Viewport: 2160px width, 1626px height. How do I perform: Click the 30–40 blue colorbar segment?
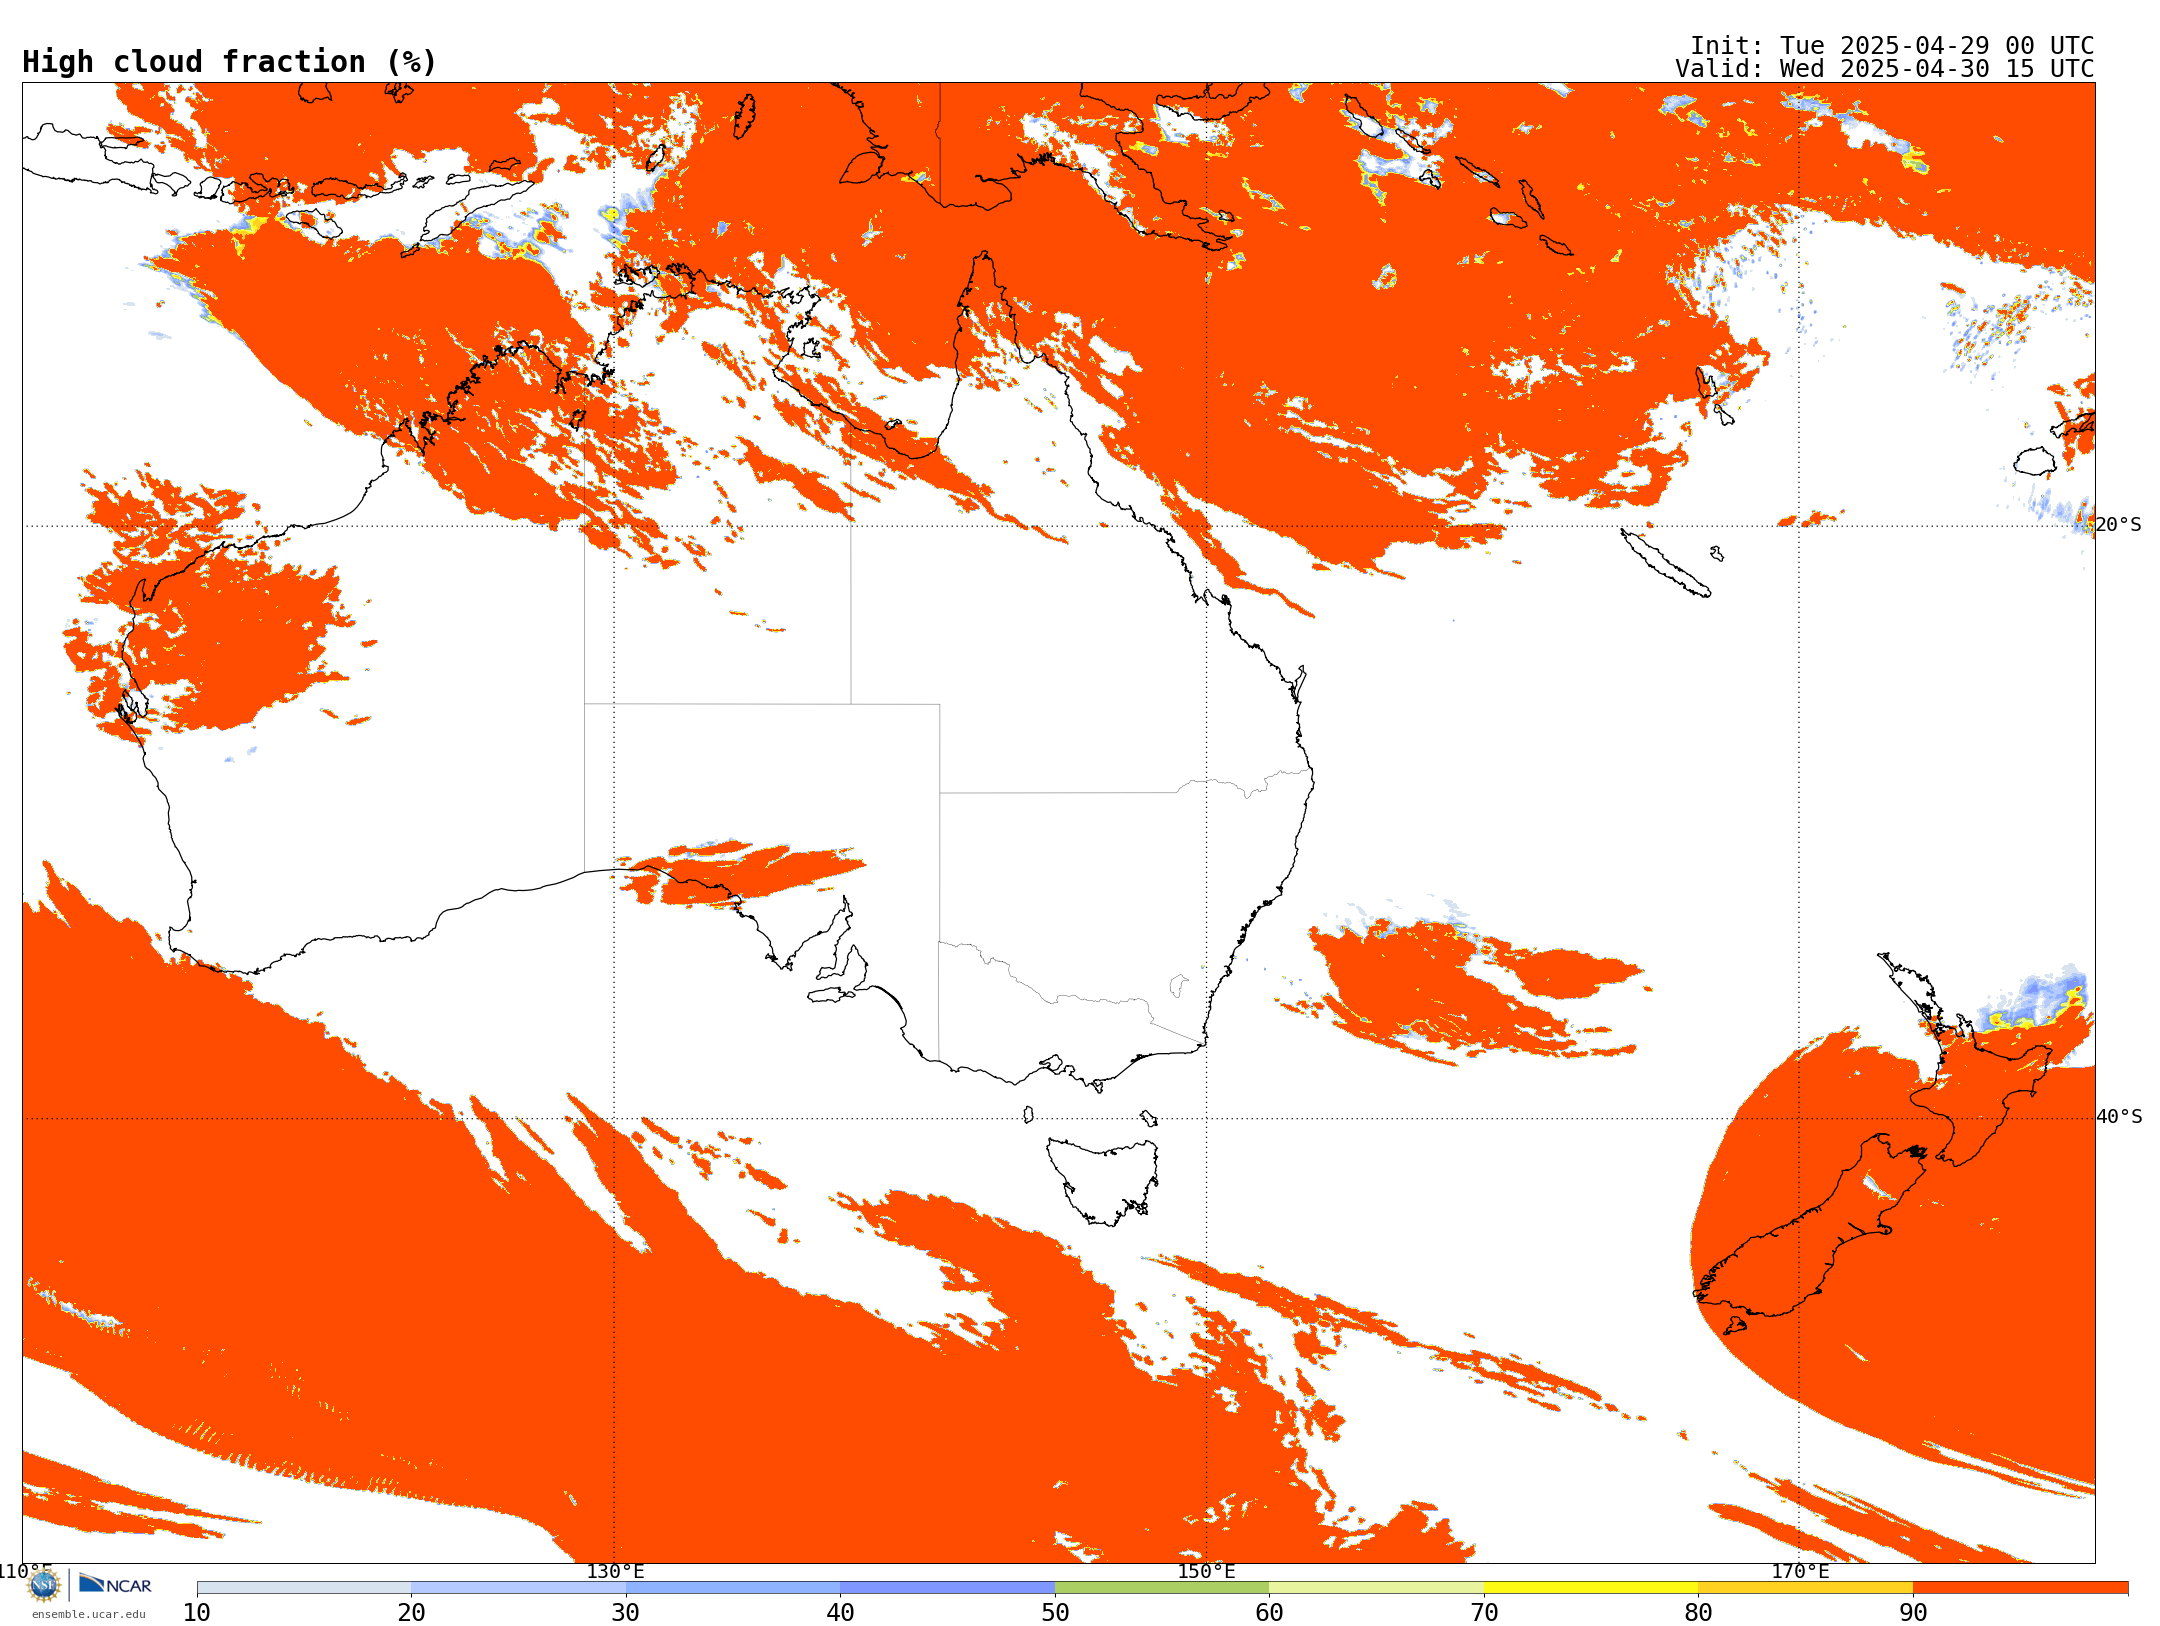pyautogui.click(x=733, y=1588)
